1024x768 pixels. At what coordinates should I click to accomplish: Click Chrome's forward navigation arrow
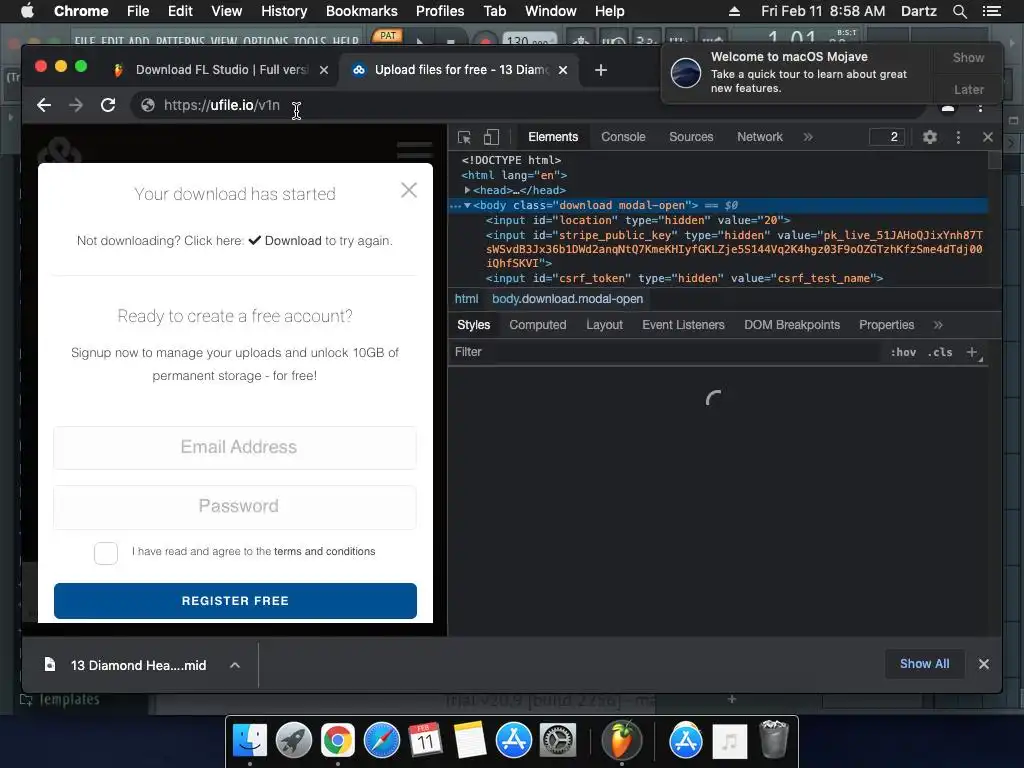pos(76,105)
